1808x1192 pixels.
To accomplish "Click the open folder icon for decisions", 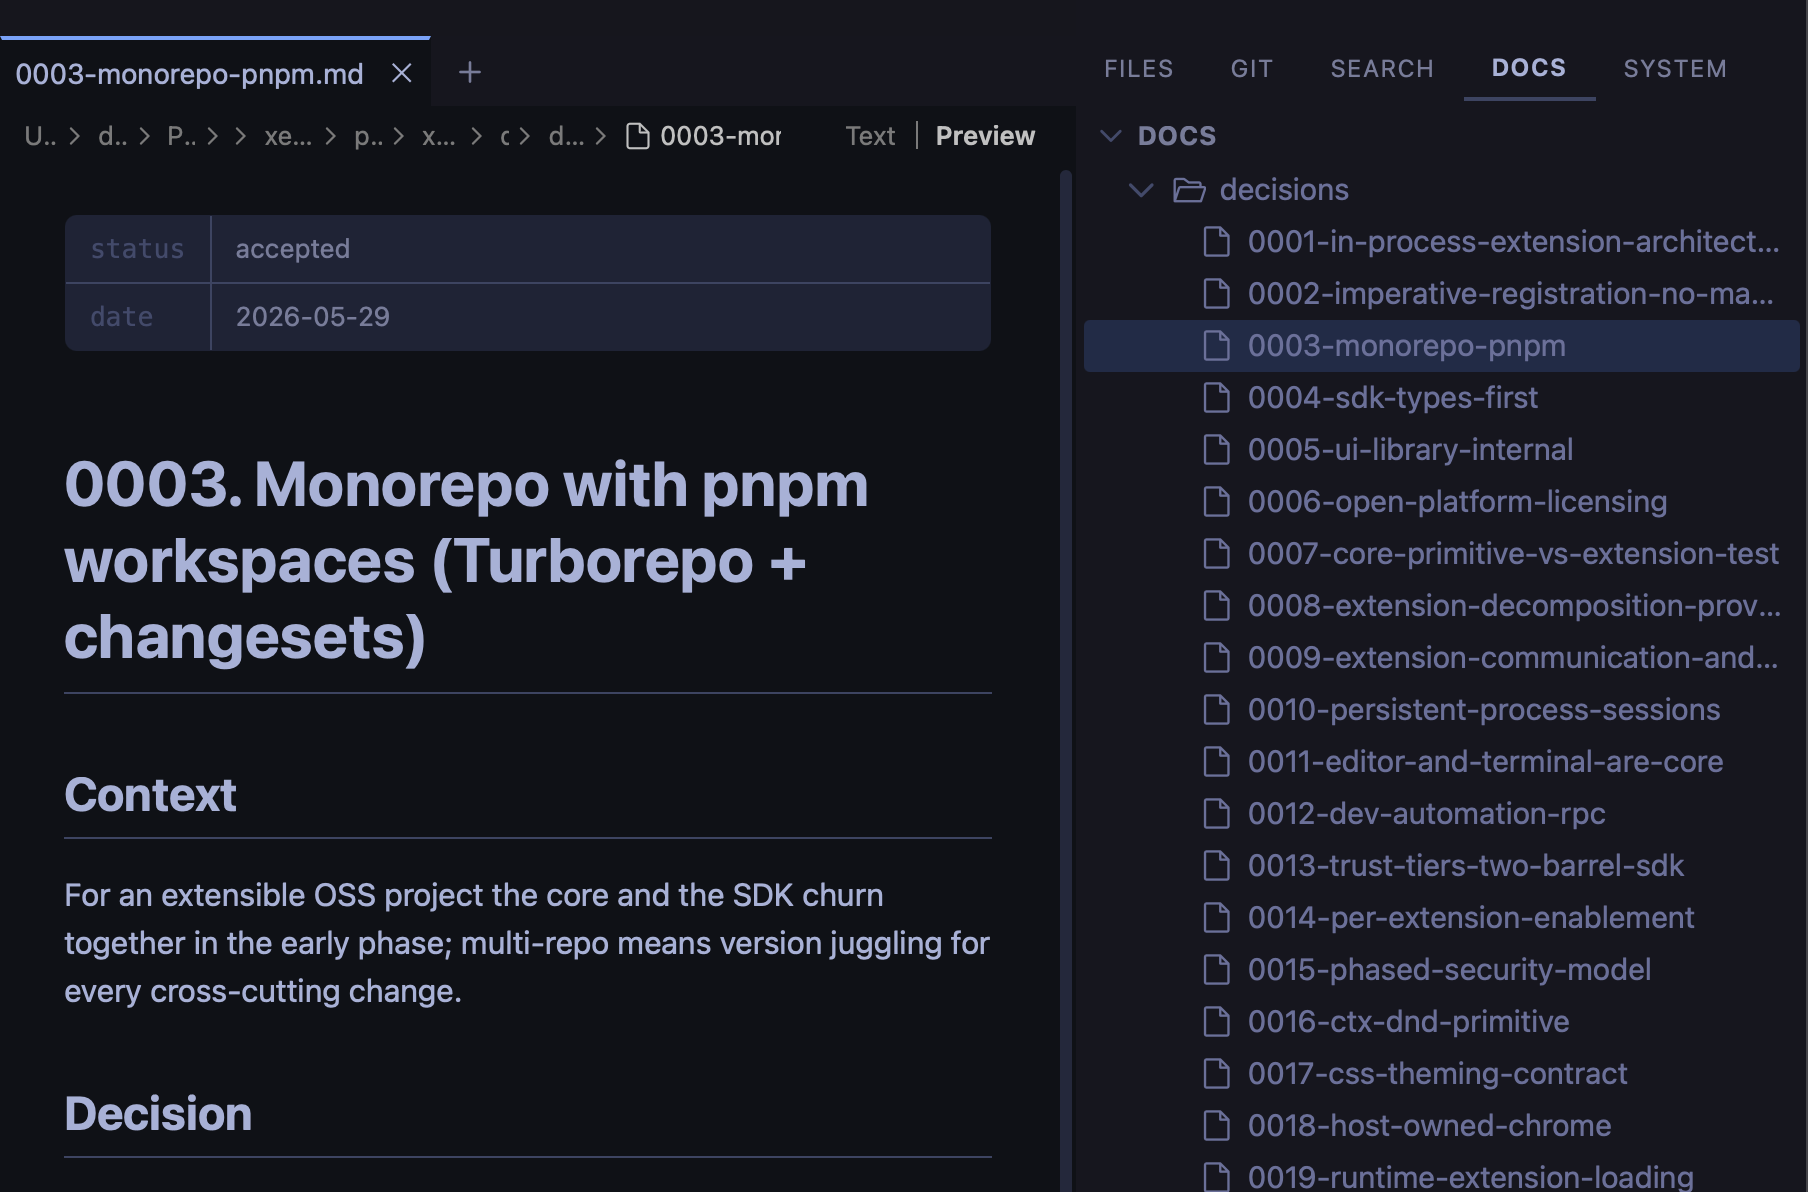I will 1189,190.
